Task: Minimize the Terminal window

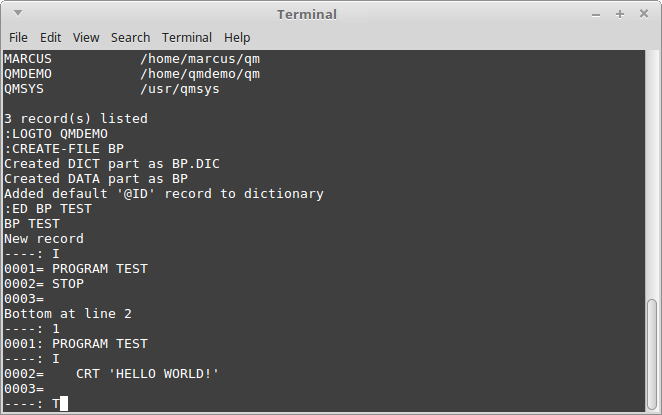Action: (596, 15)
